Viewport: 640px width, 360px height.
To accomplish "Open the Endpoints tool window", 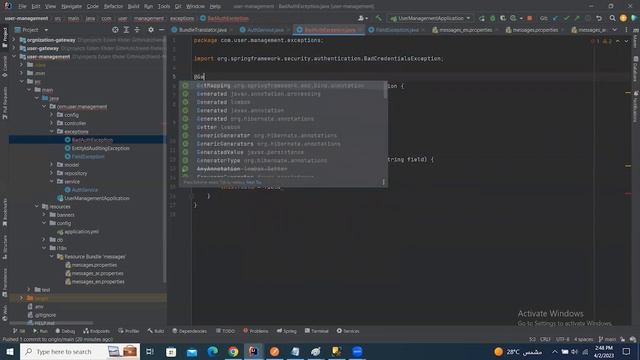I will click(x=96, y=331).
